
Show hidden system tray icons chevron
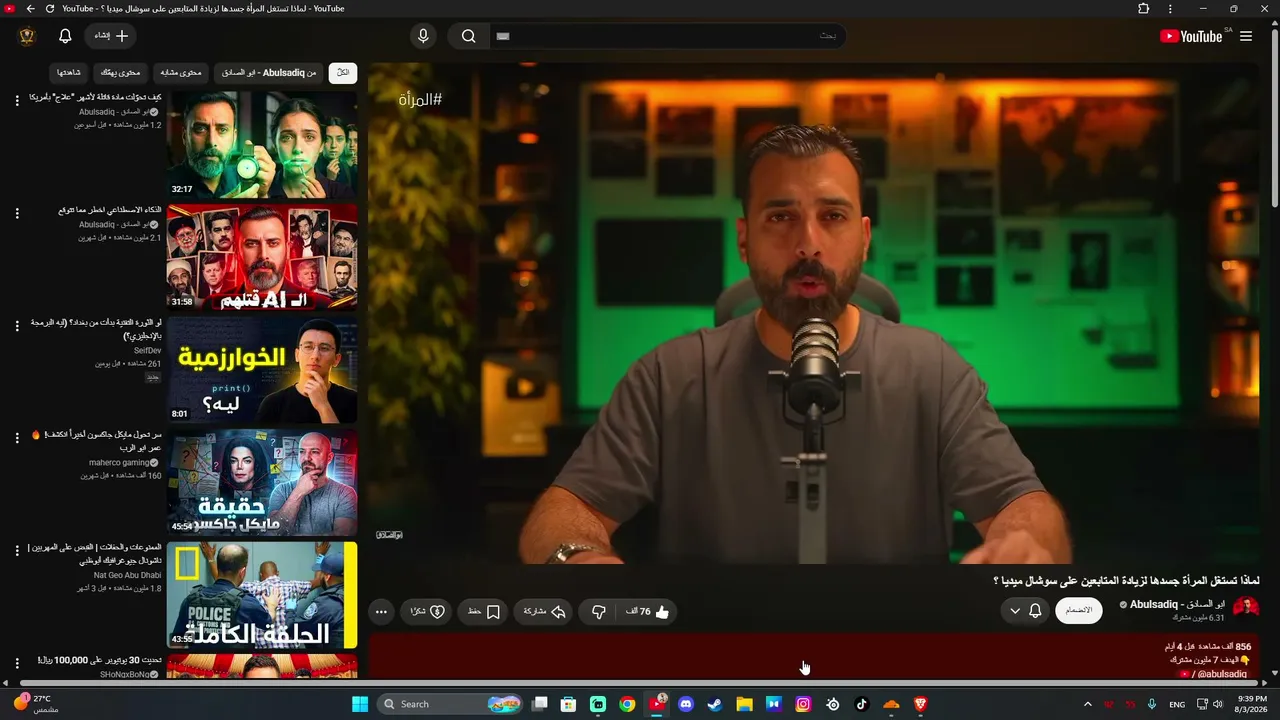click(1088, 704)
